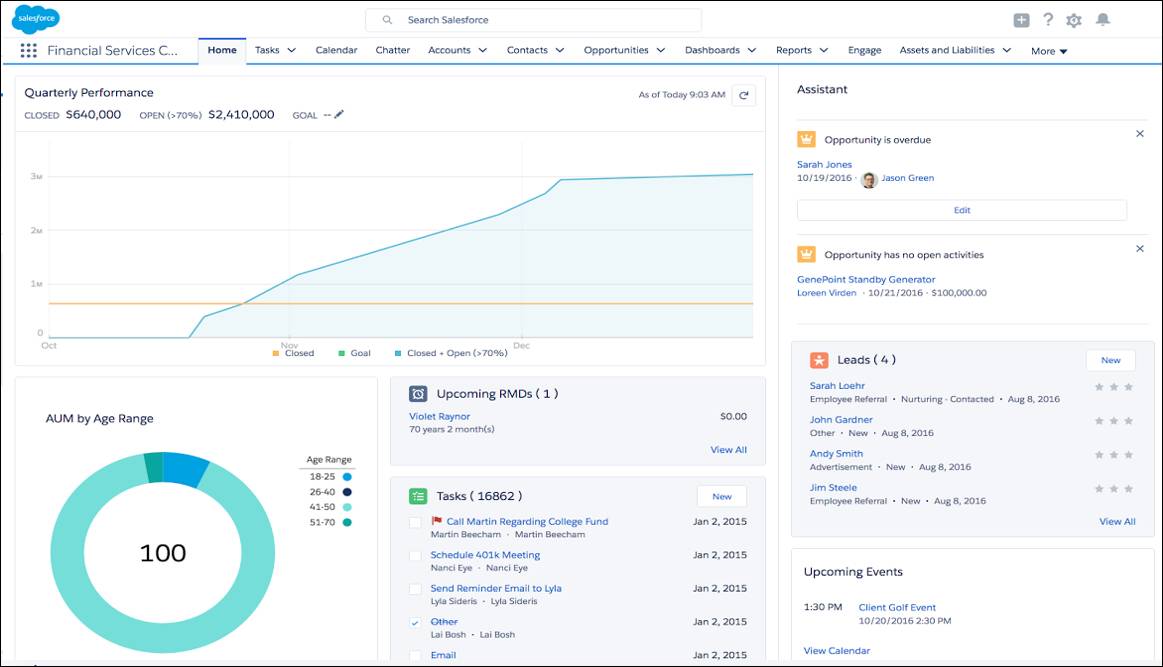Expand the Tasks tab dropdown arrow

[291, 50]
